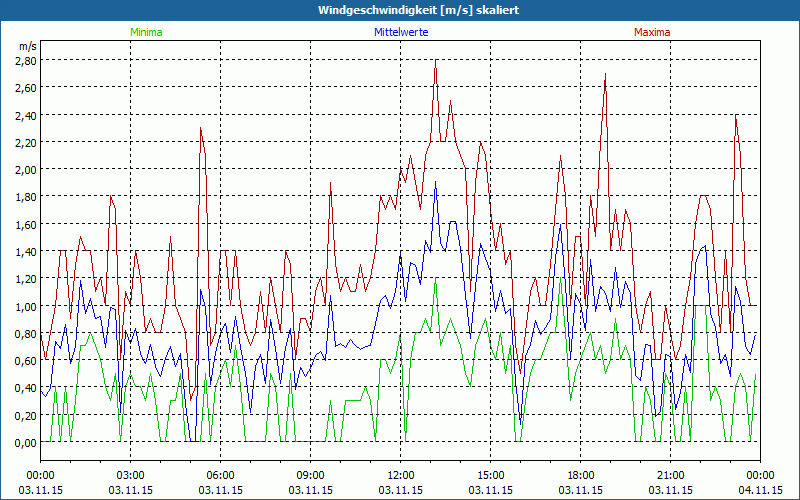Click the 06:00 time label on the x-axis
This screenshot has height=500, width=800.
[220, 475]
